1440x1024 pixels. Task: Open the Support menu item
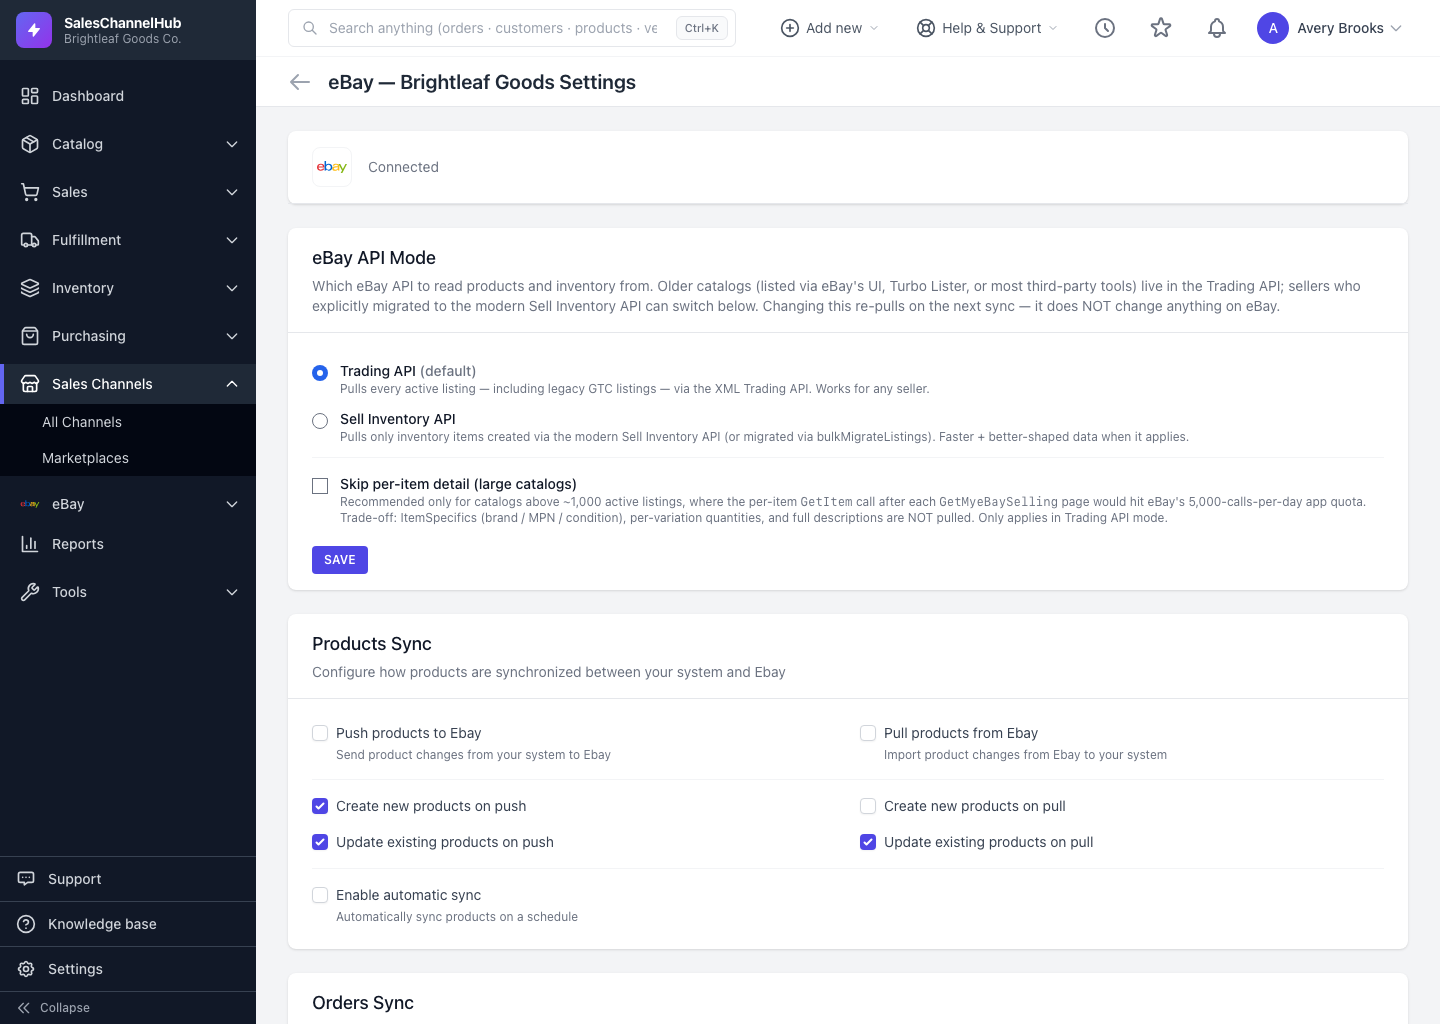click(128, 879)
